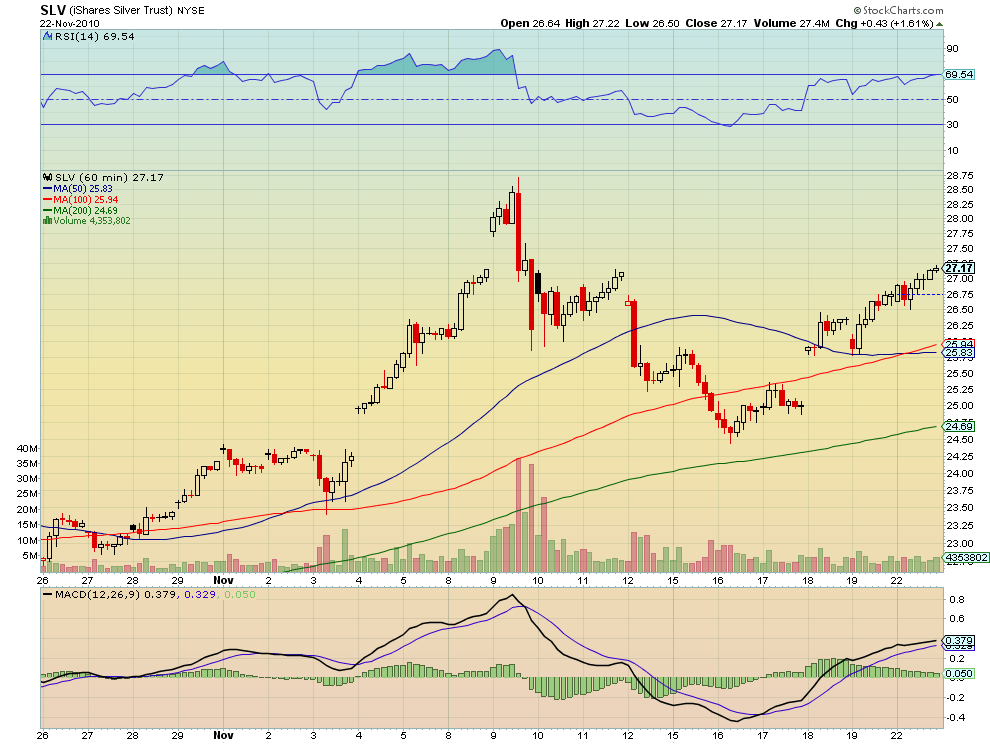Click the Nov date label under the price panel
Image resolution: width=990 pixels, height=744 pixels.
[224, 580]
